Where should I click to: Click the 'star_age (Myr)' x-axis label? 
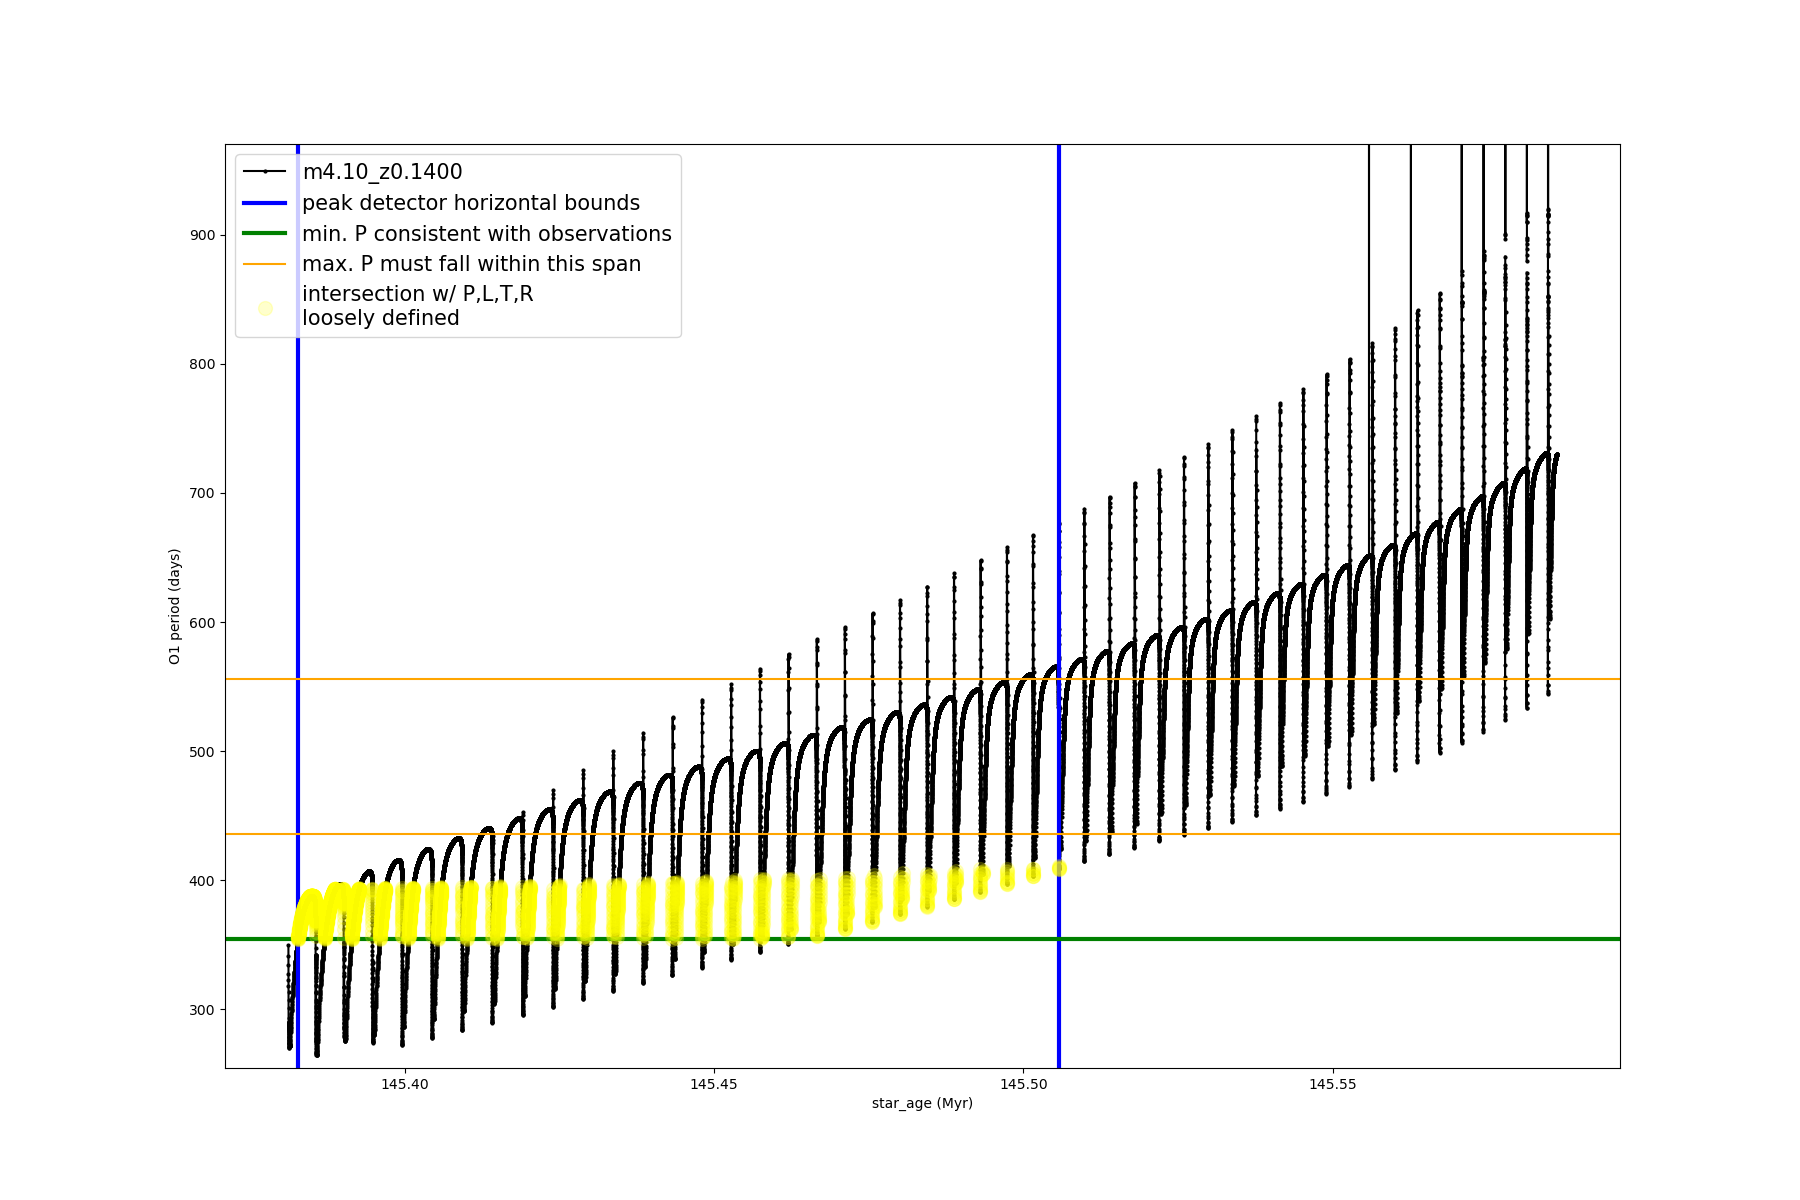922,1103
